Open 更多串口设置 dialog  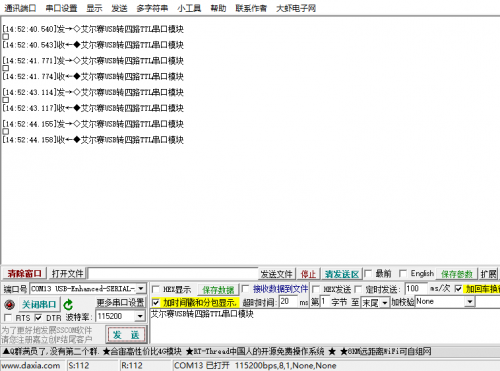(121, 302)
